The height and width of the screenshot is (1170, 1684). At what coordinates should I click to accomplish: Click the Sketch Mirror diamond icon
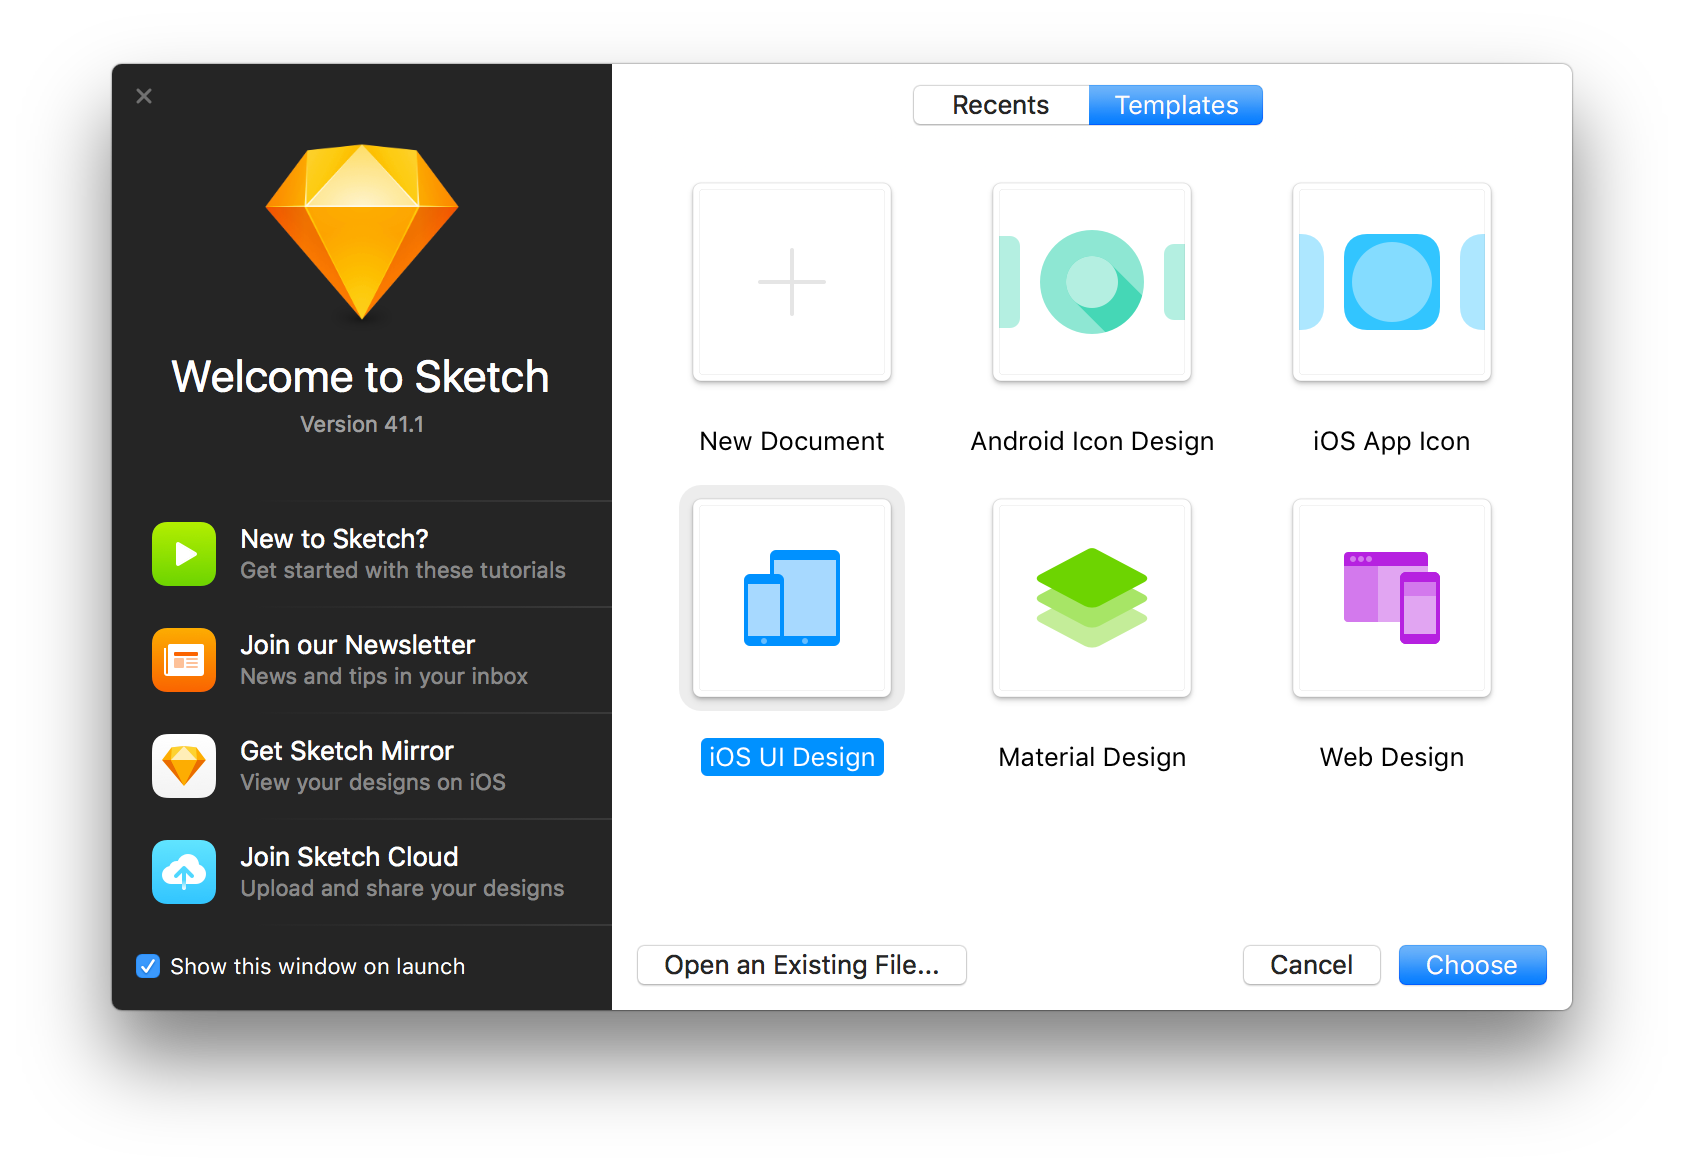point(184,766)
